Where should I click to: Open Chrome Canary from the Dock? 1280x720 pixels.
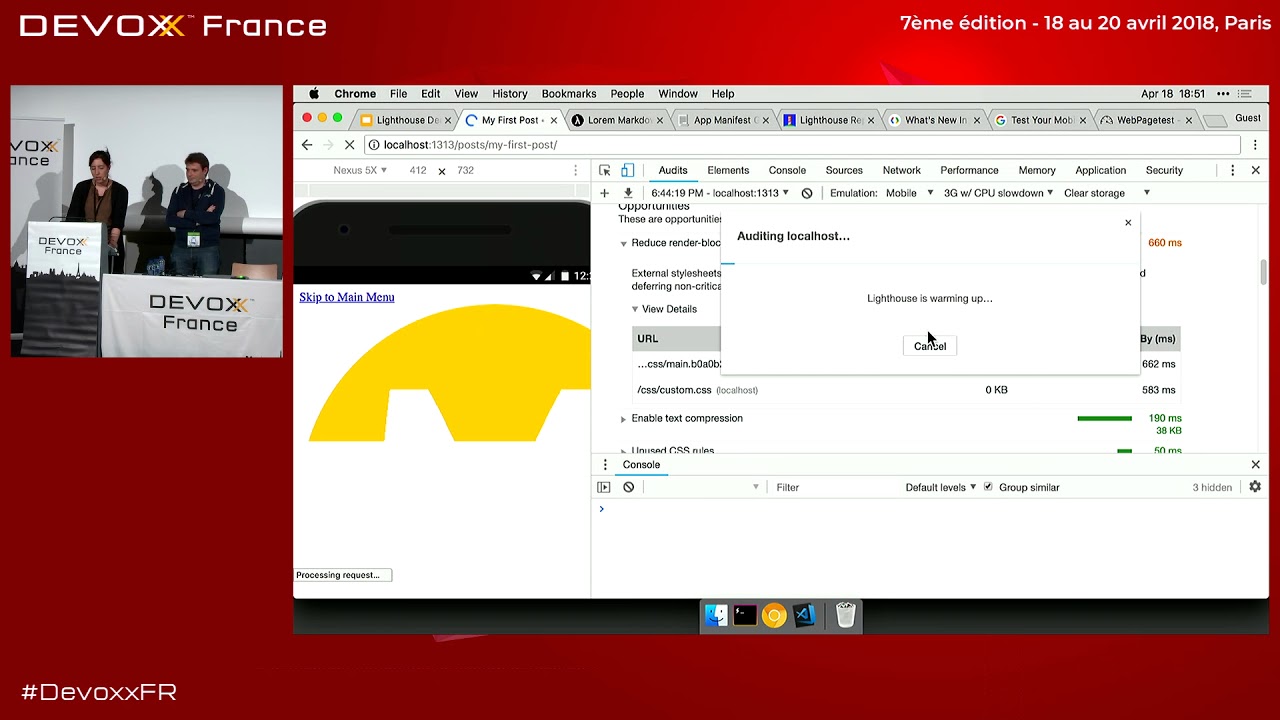point(774,616)
